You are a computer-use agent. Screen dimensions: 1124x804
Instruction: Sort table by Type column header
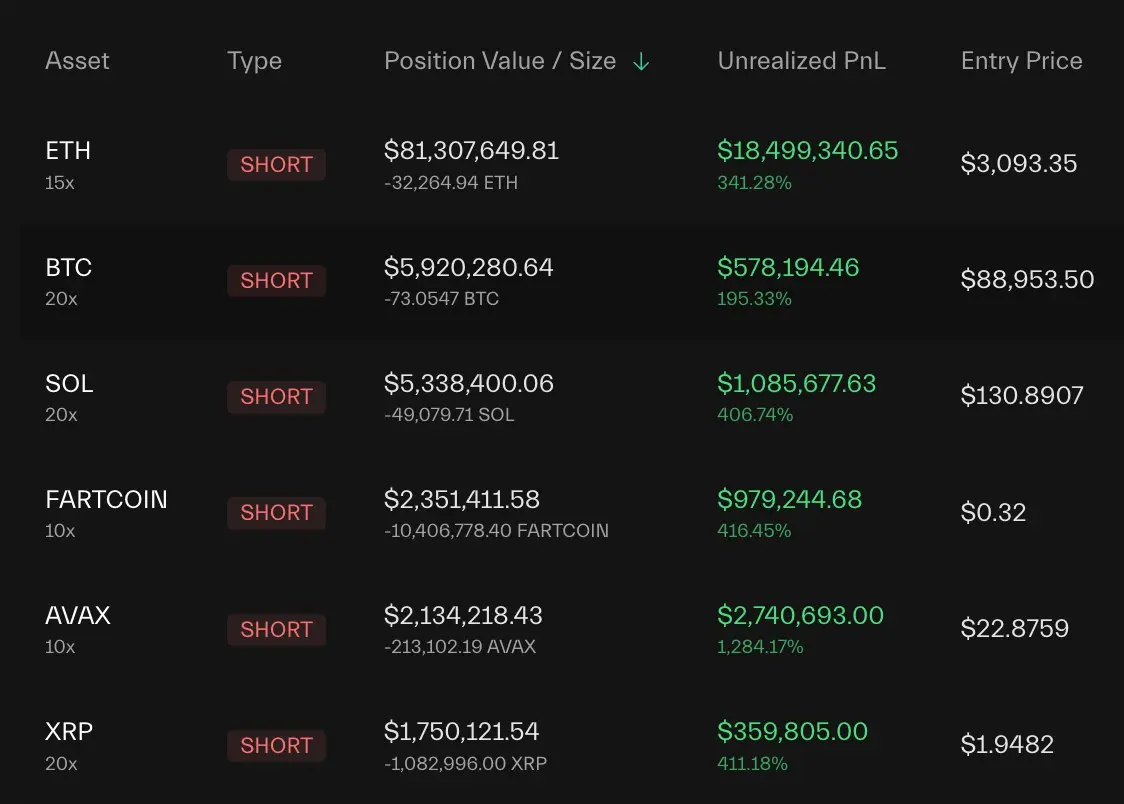[254, 61]
